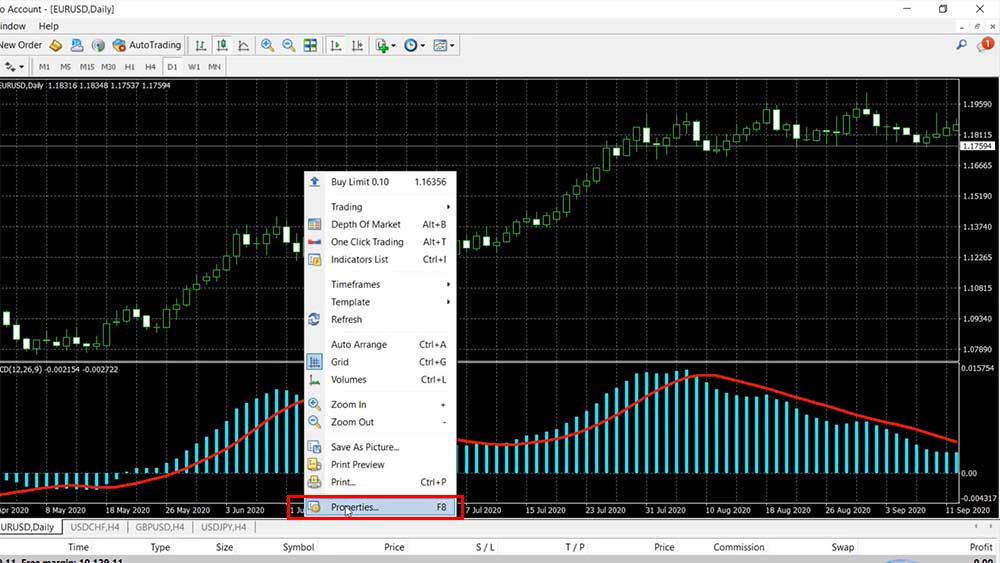Select the candlestick chart icon in toolbar
This screenshot has width=1000, height=563.
[222, 45]
